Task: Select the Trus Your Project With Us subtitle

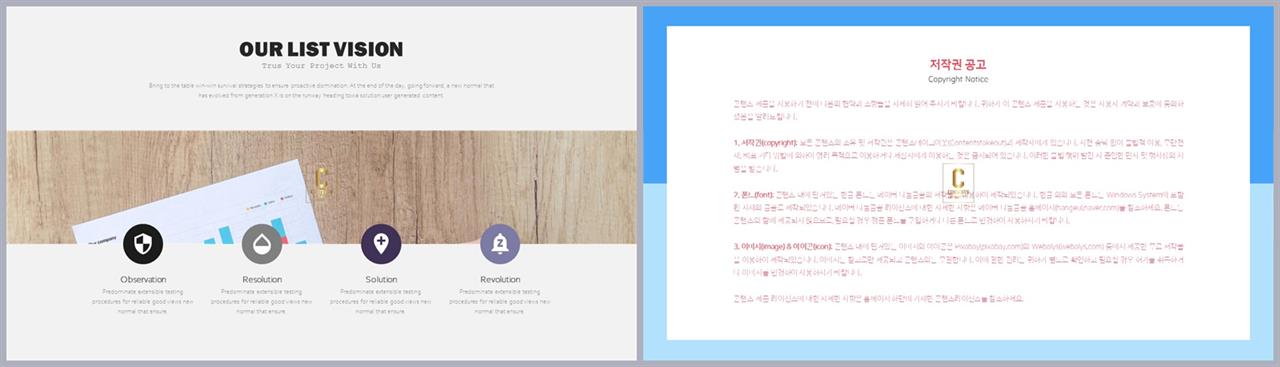Action: point(321,66)
